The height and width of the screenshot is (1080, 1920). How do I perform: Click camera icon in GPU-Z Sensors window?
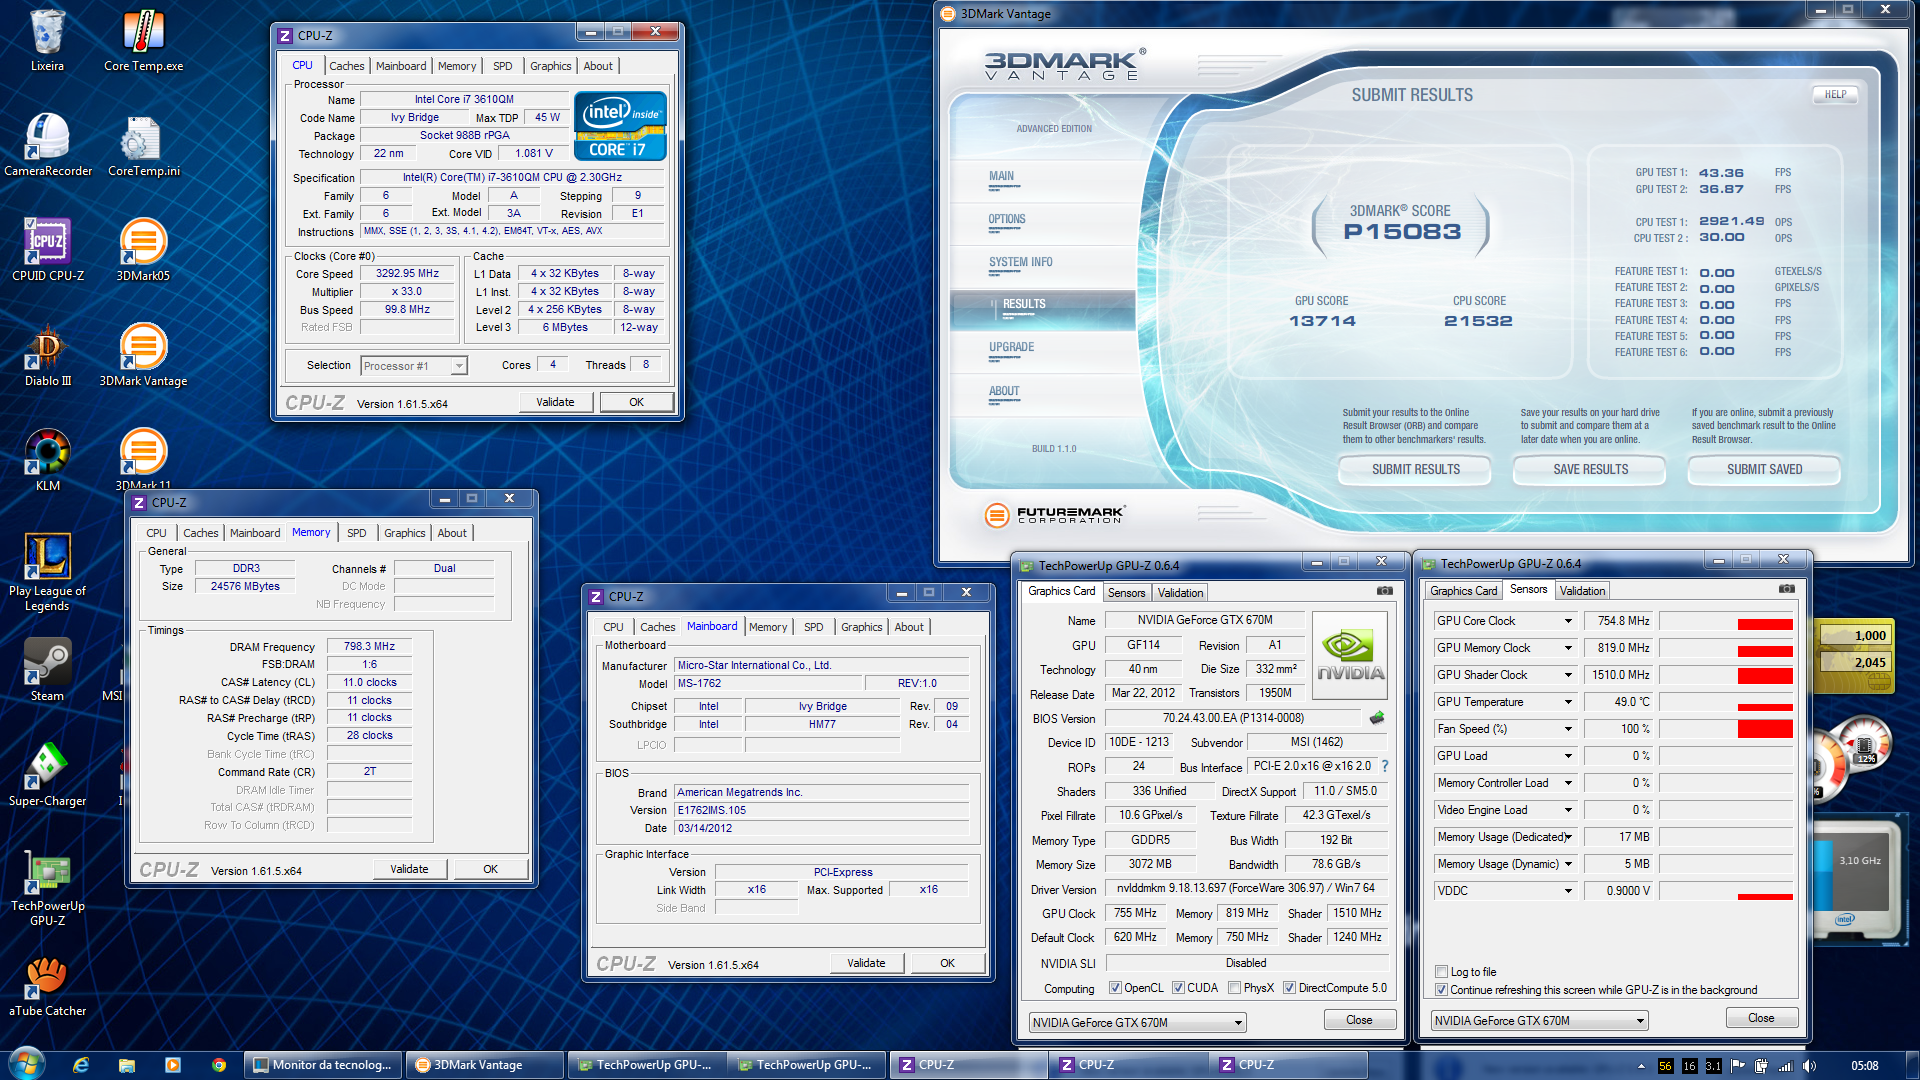pos(1787,589)
